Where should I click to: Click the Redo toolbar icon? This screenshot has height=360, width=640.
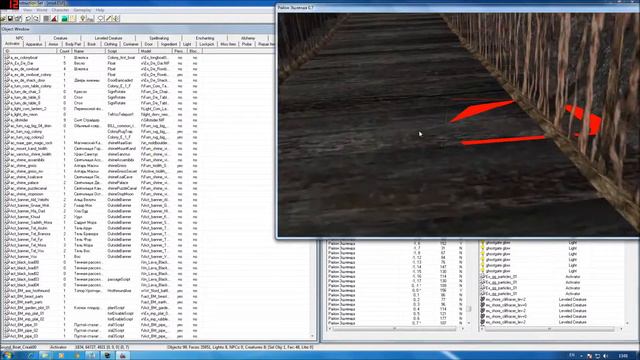36,18
